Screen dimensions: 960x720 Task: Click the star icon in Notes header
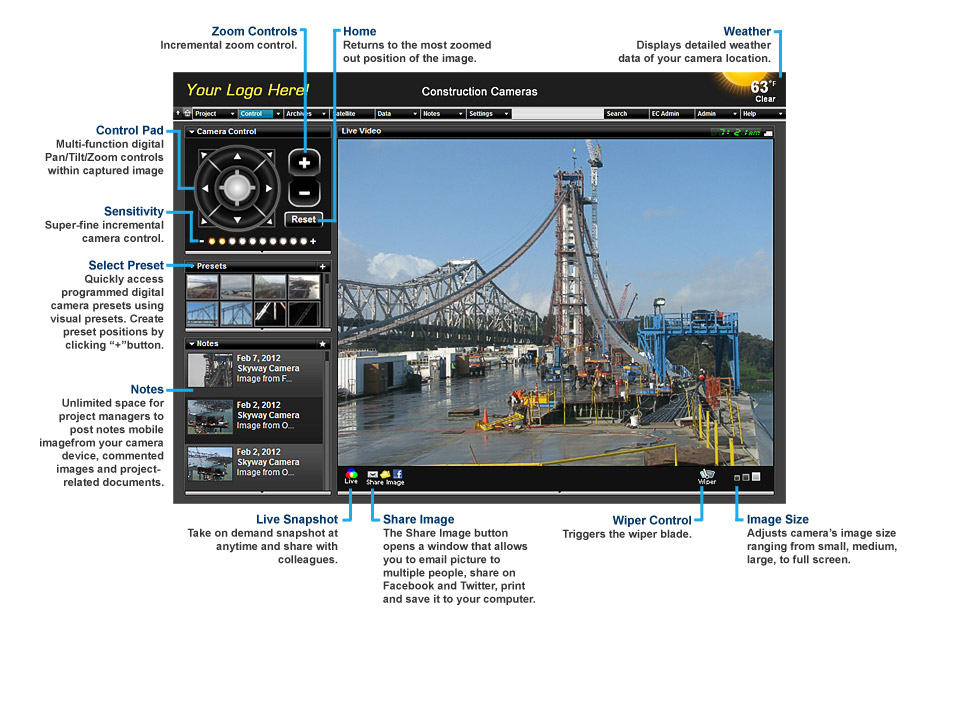322,344
